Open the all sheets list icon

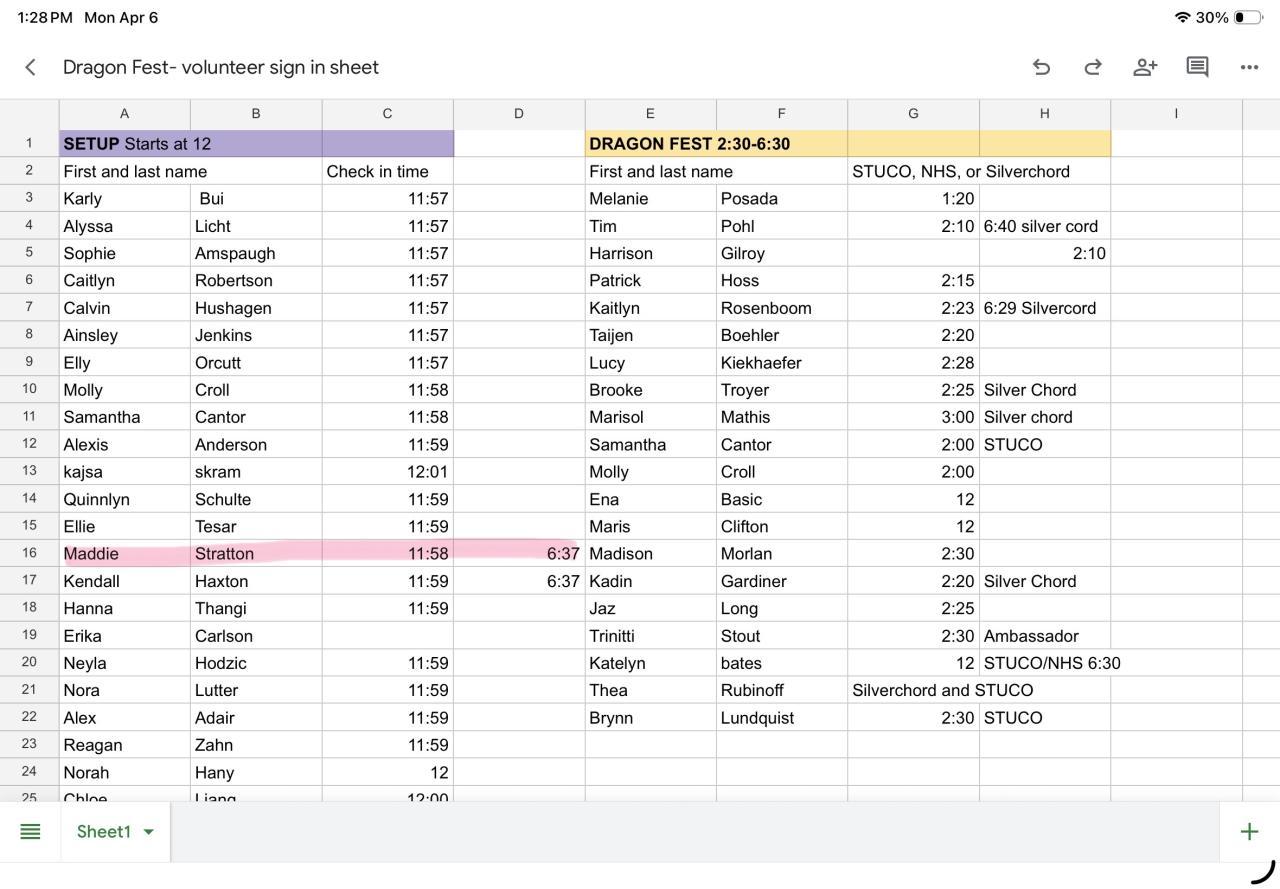click(30, 831)
